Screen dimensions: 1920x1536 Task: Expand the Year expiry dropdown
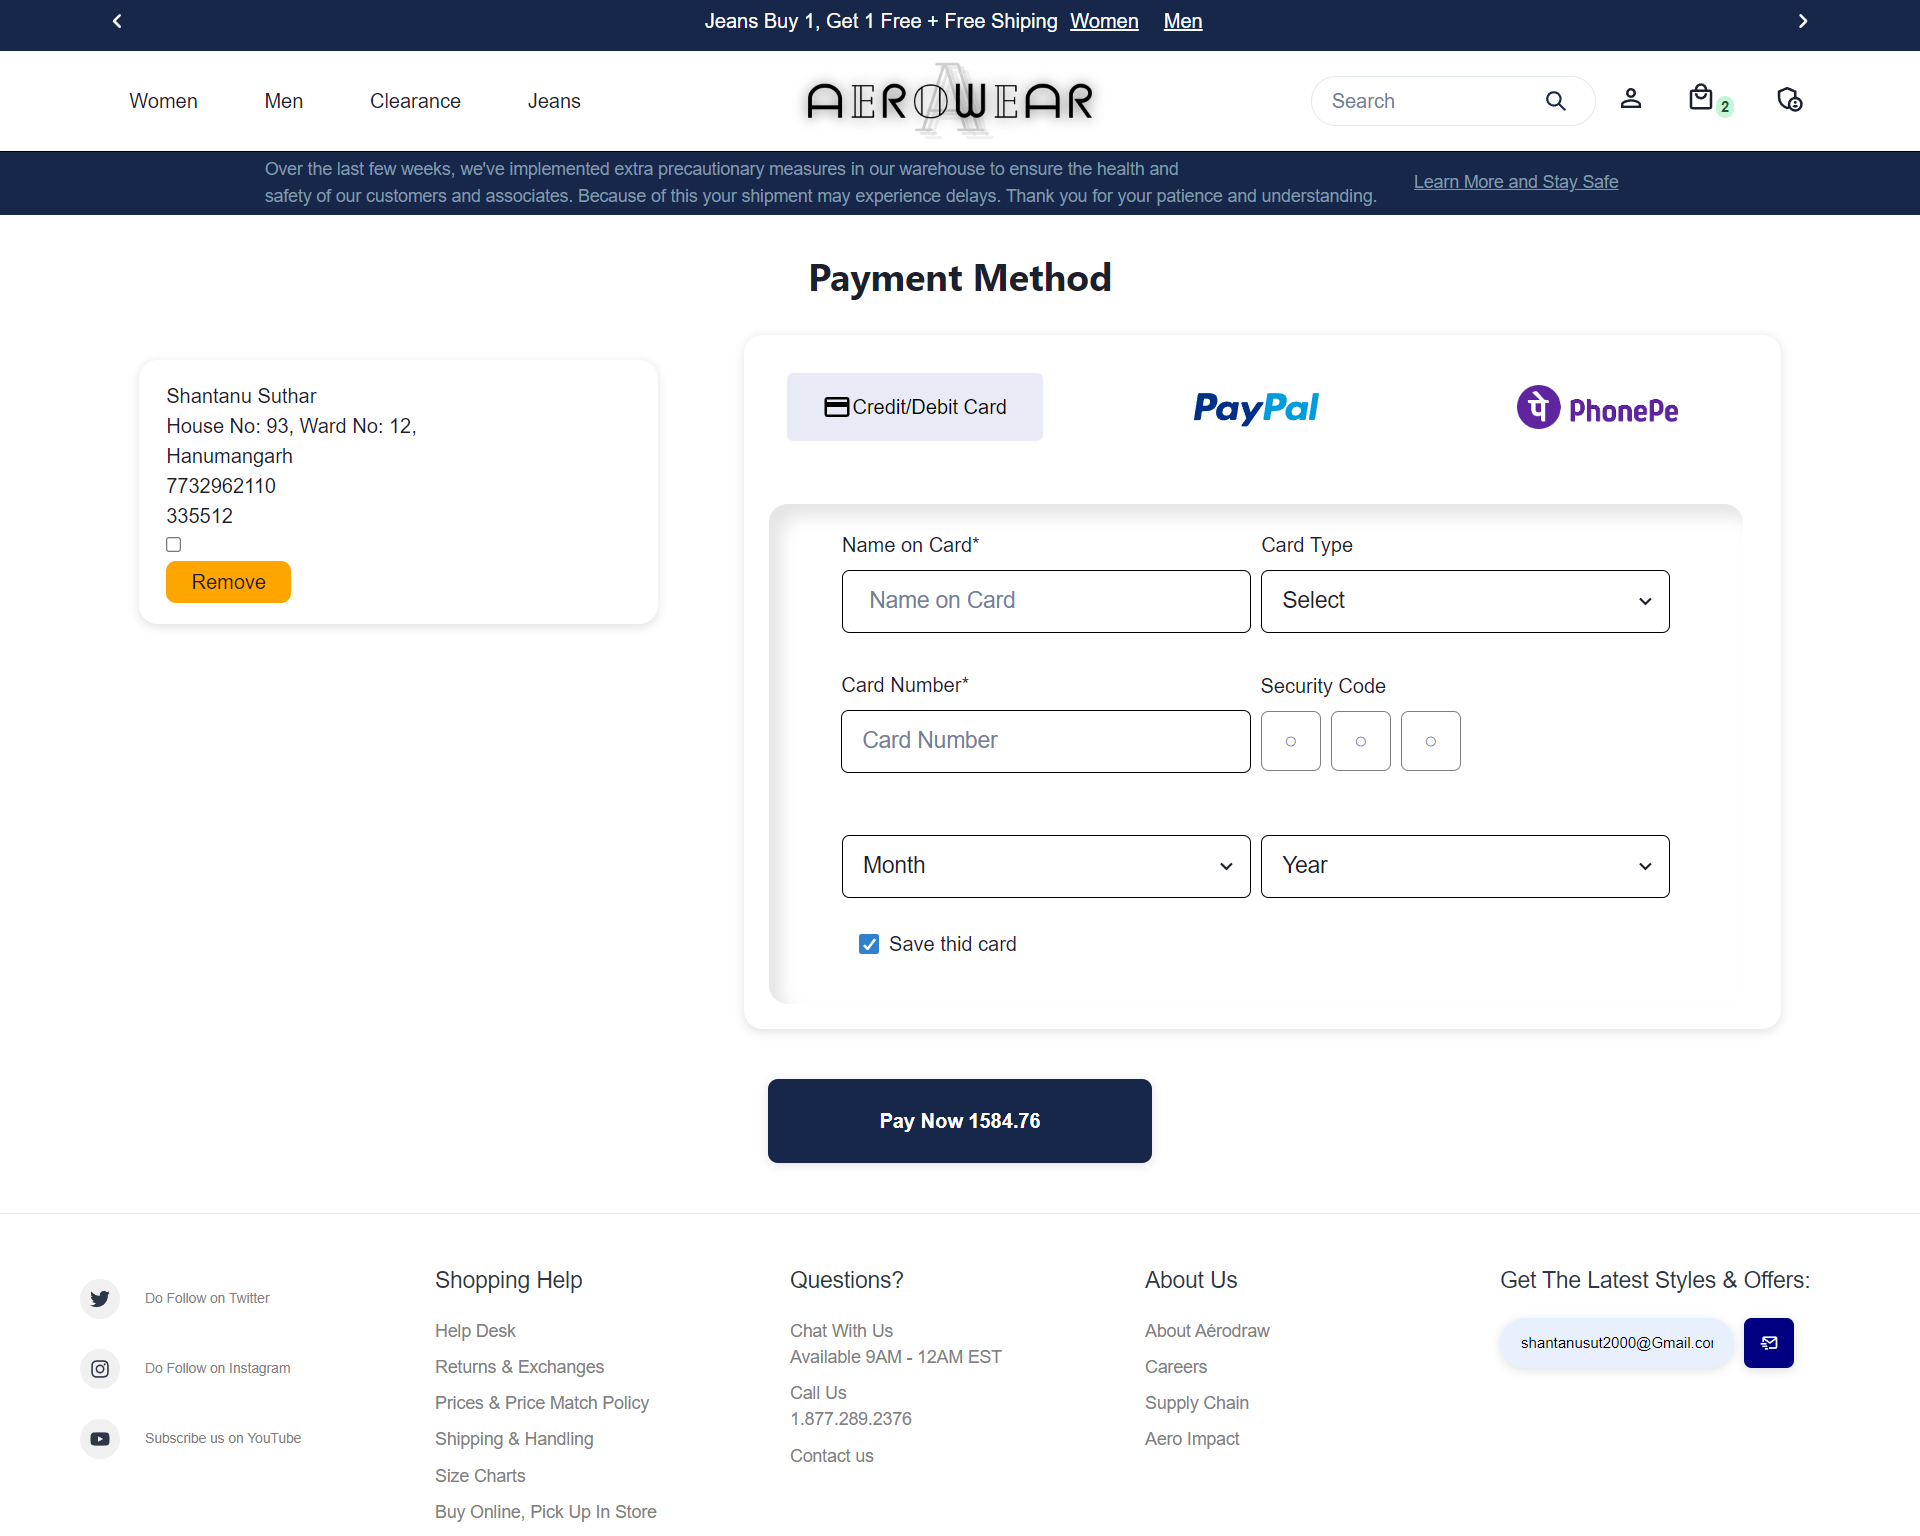(1464, 866)
